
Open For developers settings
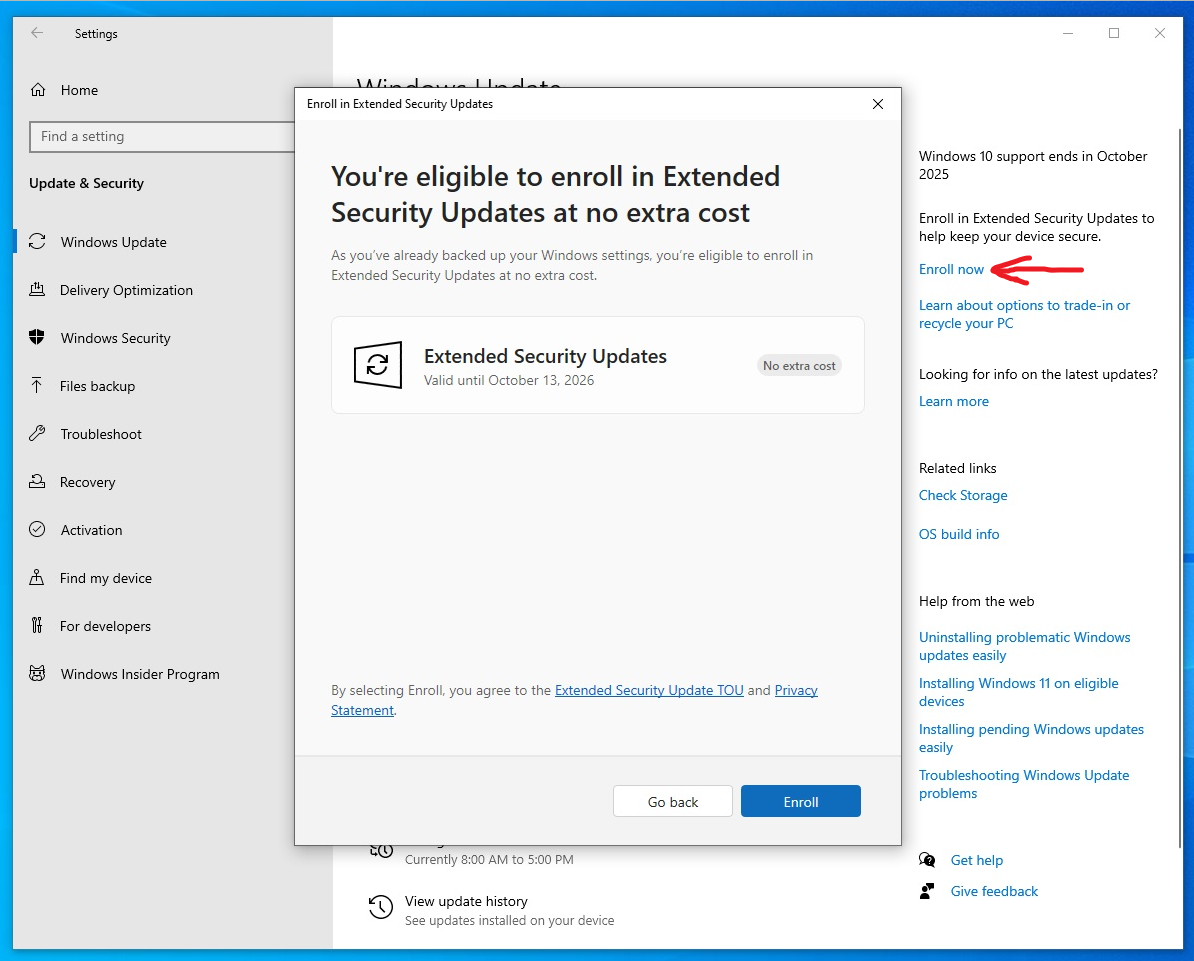[x=105, y=626]
